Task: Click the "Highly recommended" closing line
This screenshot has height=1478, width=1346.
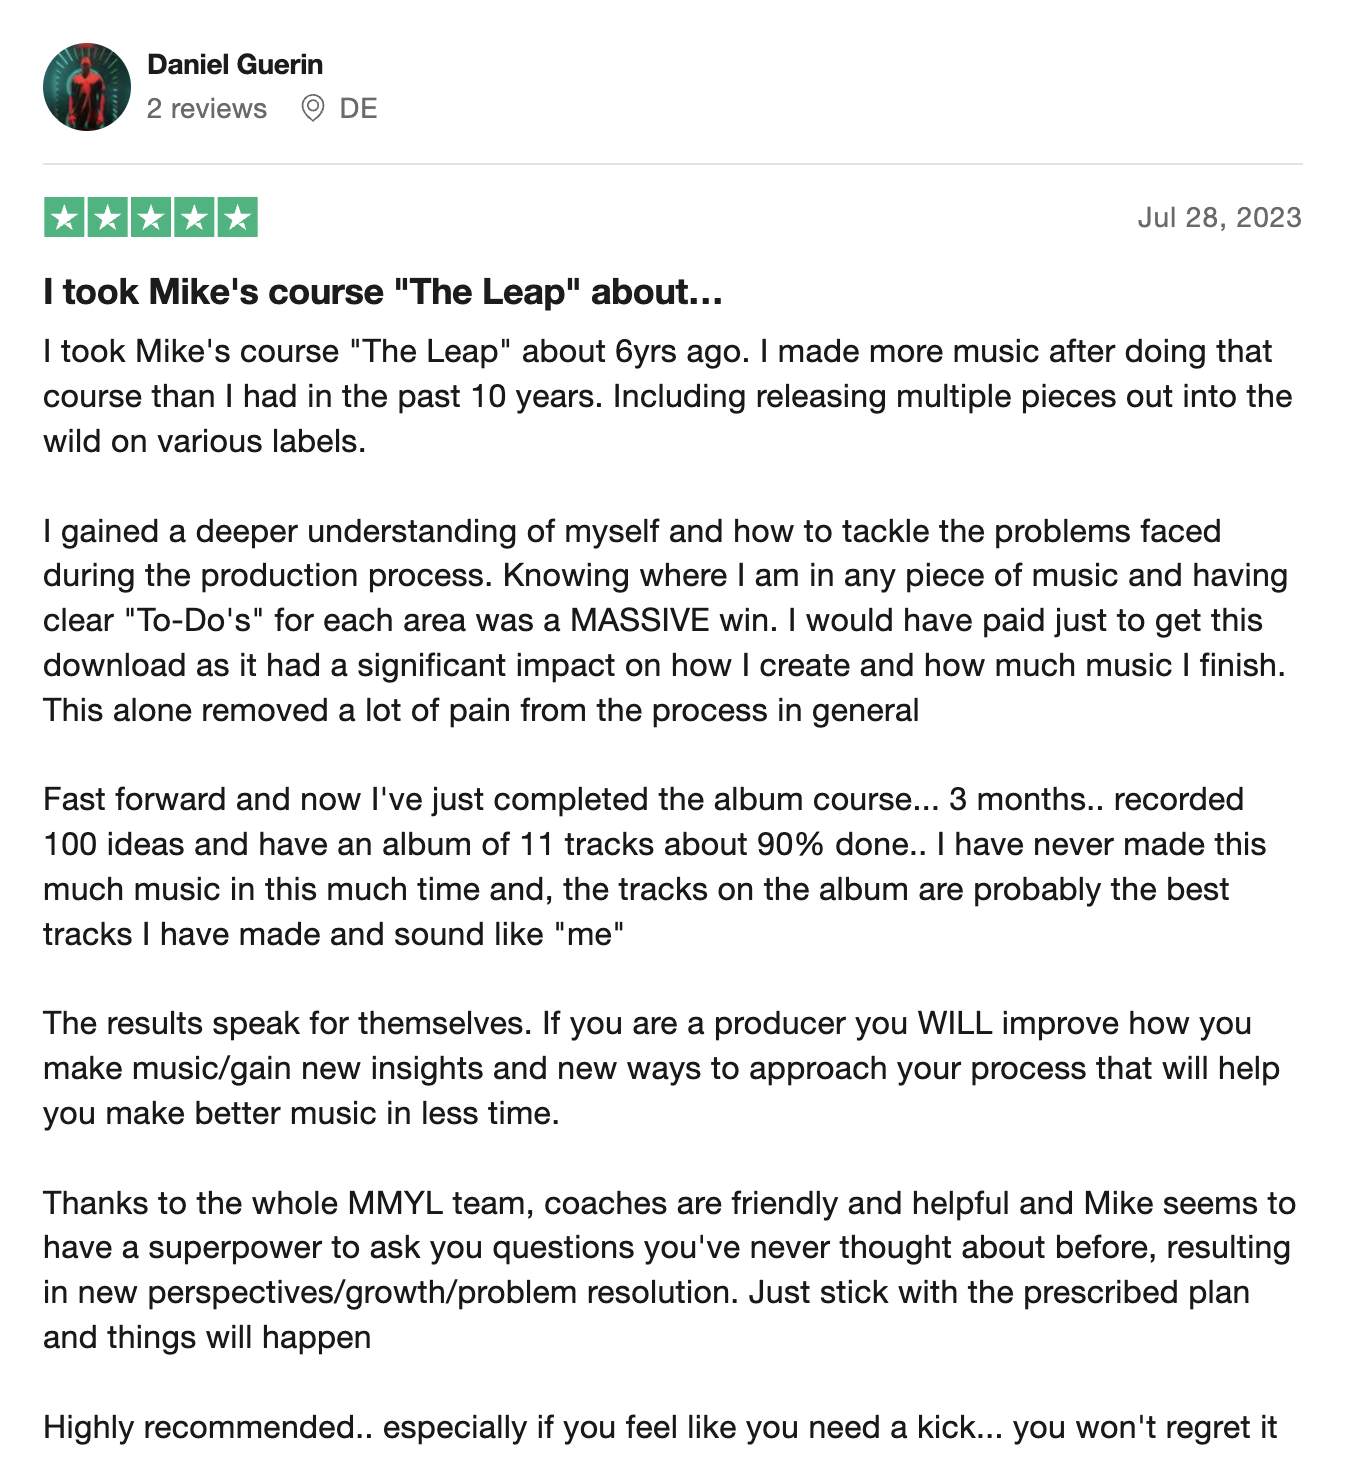Action: pos(660,1428)
